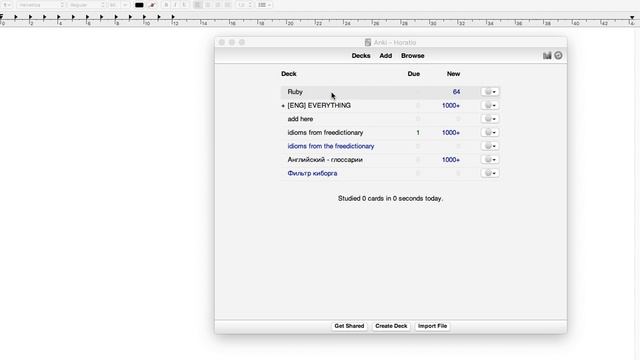Open the Фильтр киборга deck

coord(312,173)
